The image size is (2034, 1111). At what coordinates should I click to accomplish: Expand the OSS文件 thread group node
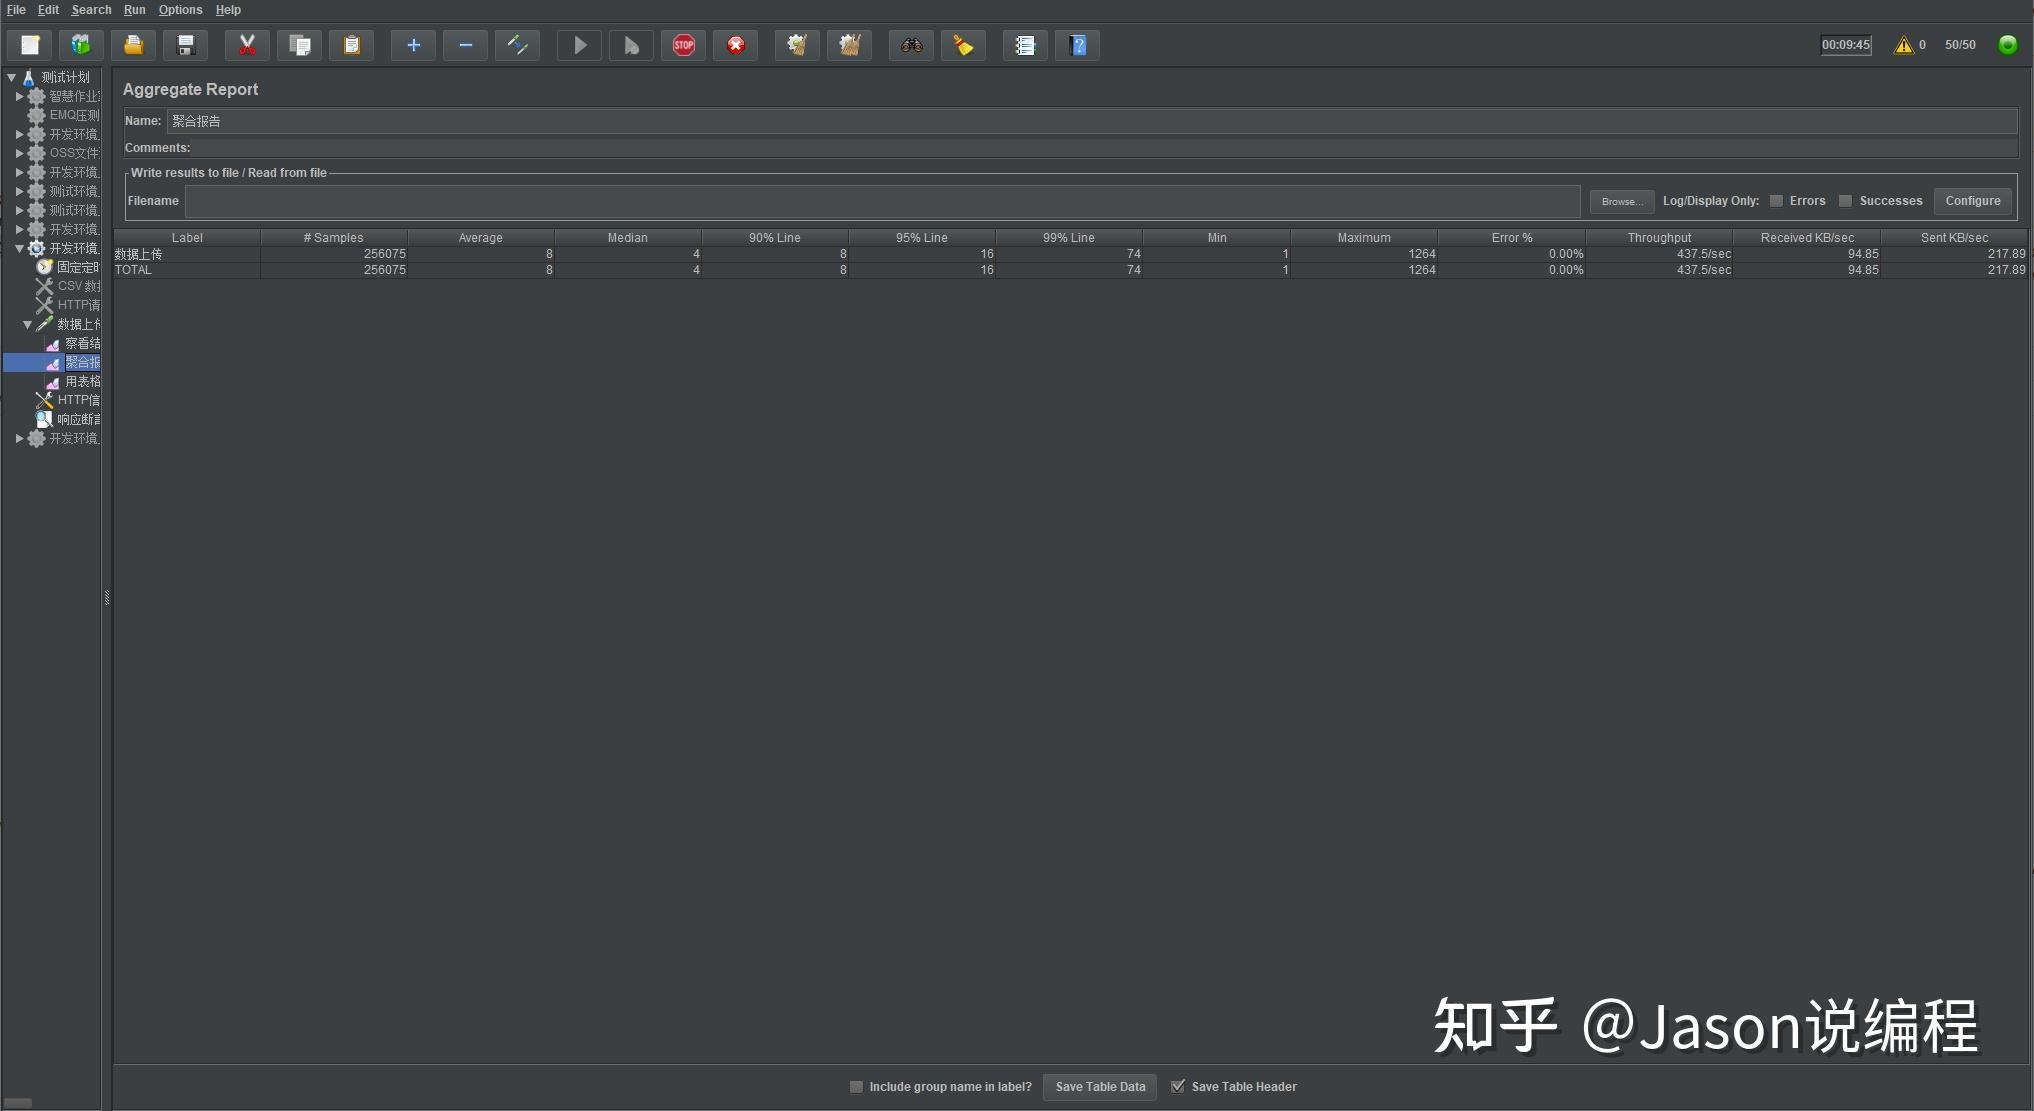click(x=19, y=153)
